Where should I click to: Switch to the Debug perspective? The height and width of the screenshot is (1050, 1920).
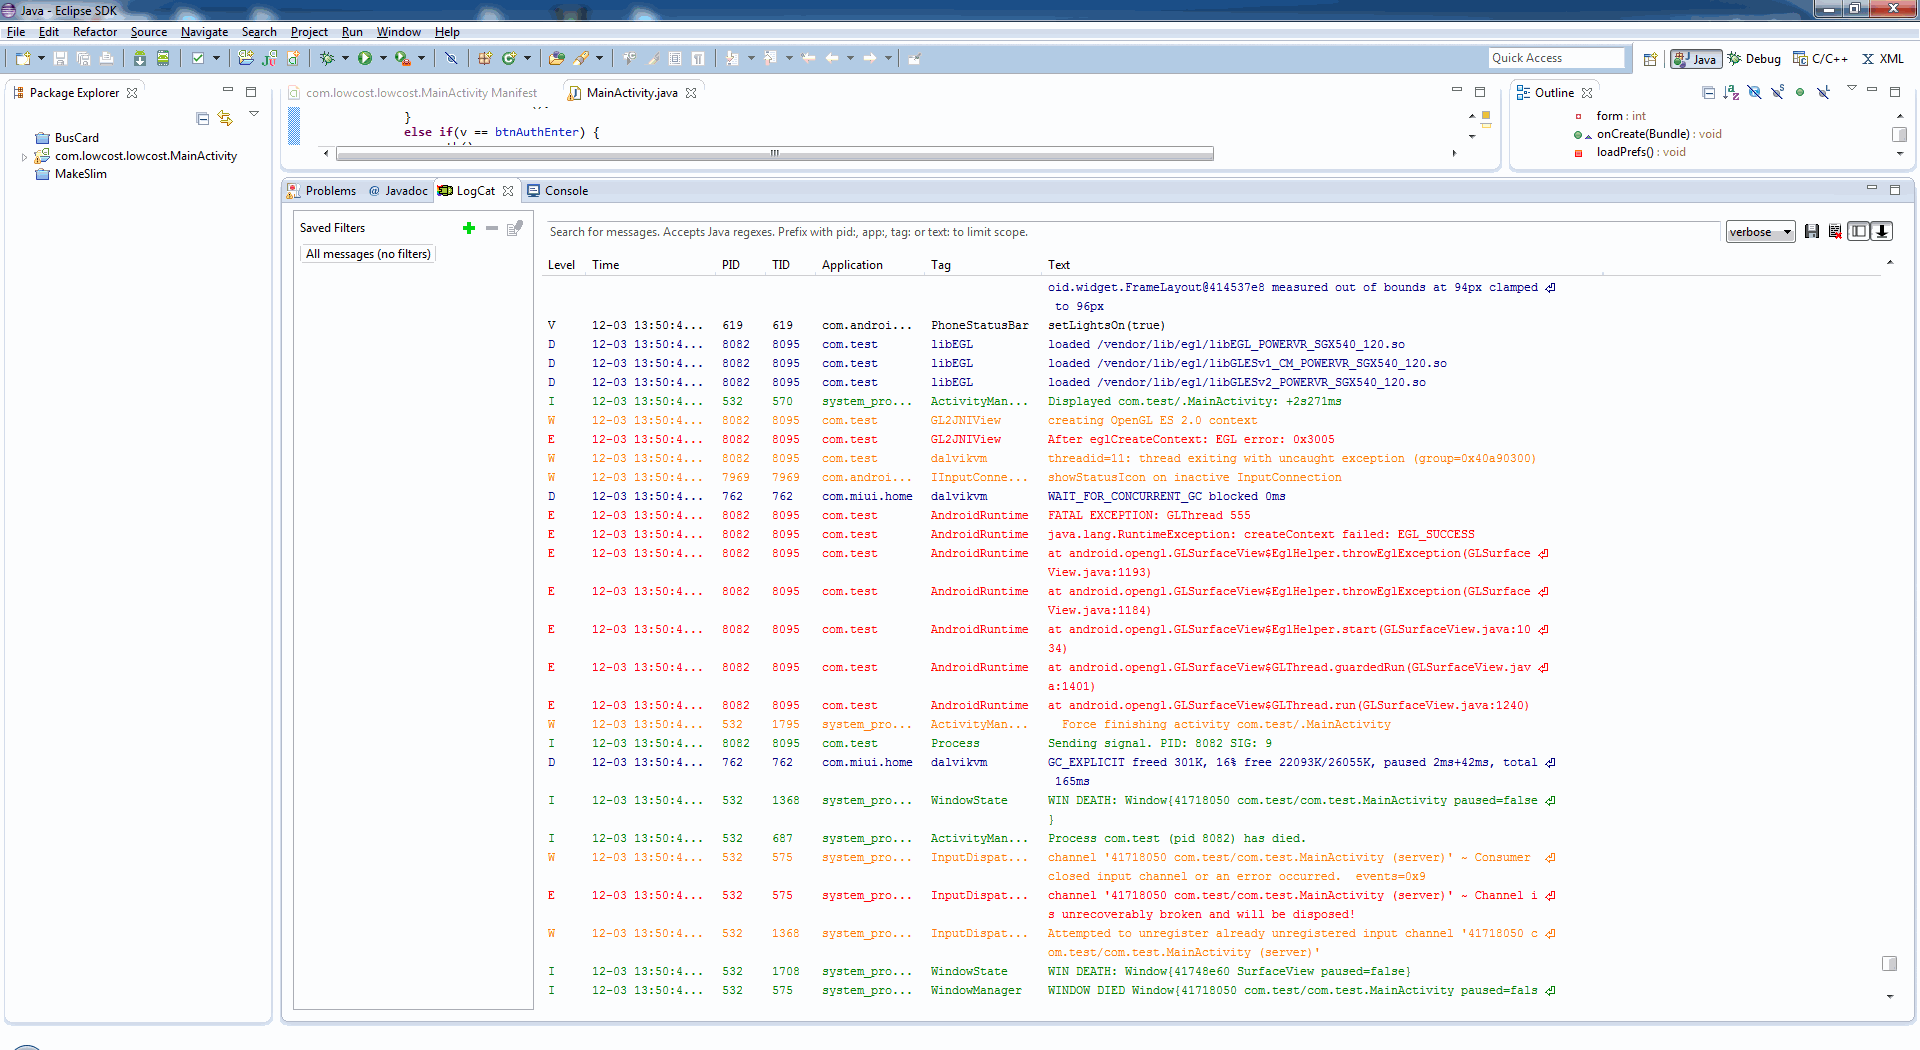[x=1754, y=59]
